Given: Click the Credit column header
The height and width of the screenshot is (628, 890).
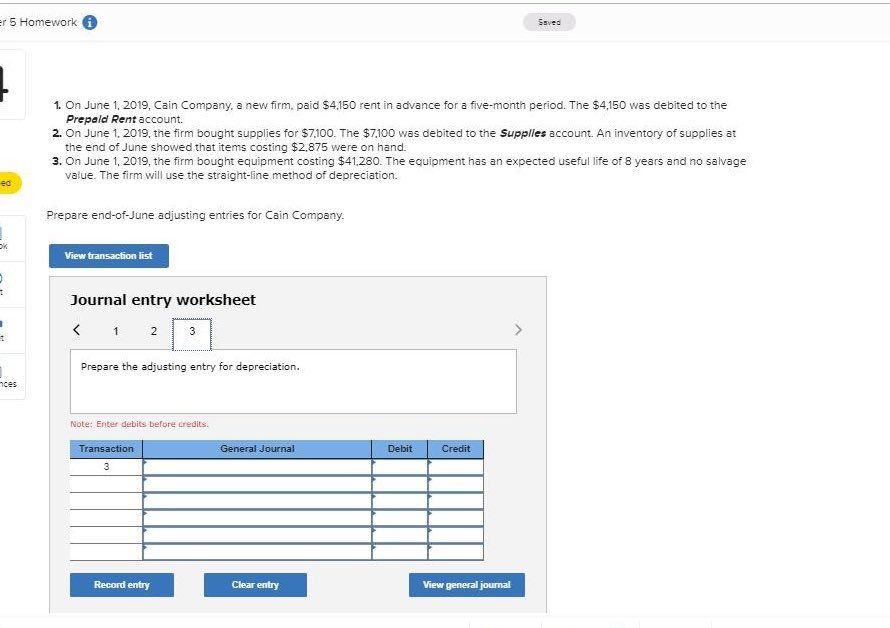Looking at the screenshot, I should tap(456, 449).
